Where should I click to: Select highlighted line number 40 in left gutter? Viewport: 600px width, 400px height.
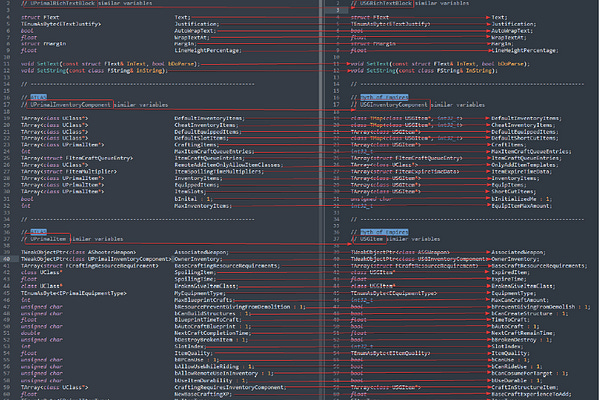[7, 259]
